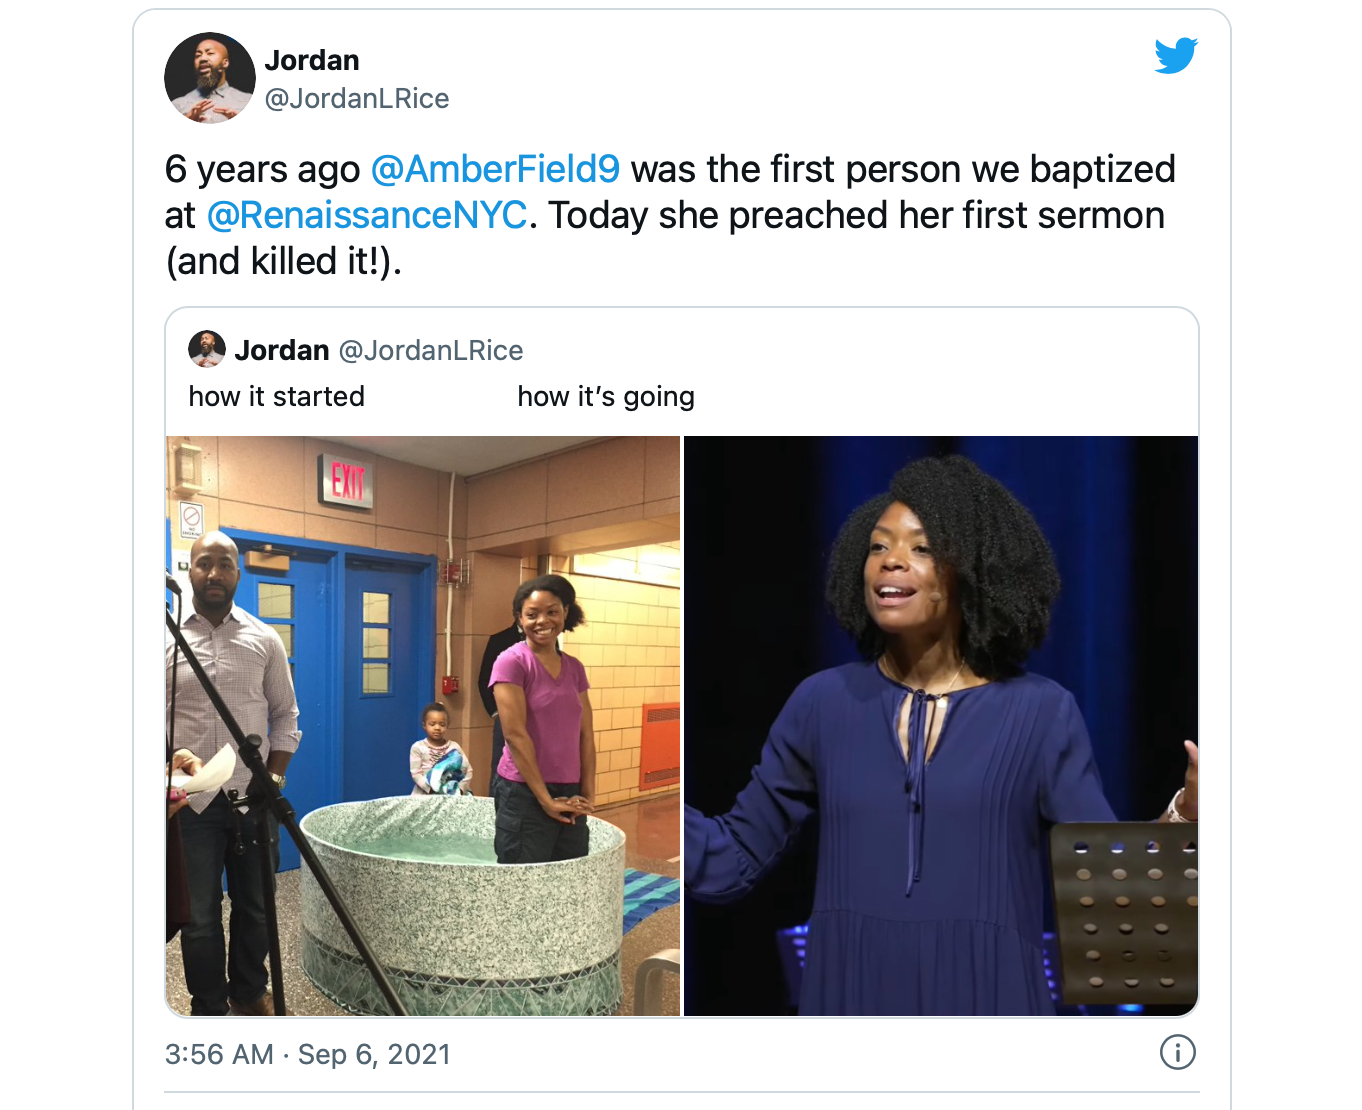Click the EXIT sign in left photo
Screen dimensions: 1362x1110
pos(346,481)
